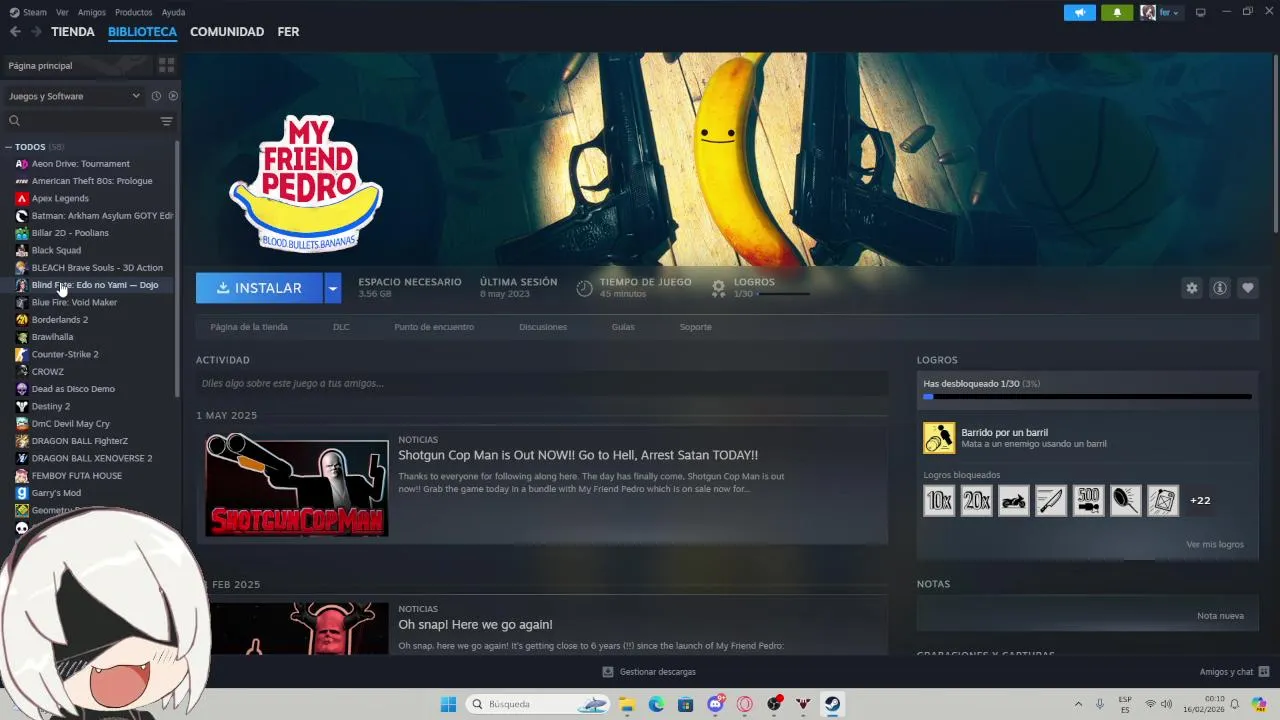The height and width of the screenshot is (720, 1280).
Task: Open the Steam Big Picture display icon
Action: tap(1201, 13)
